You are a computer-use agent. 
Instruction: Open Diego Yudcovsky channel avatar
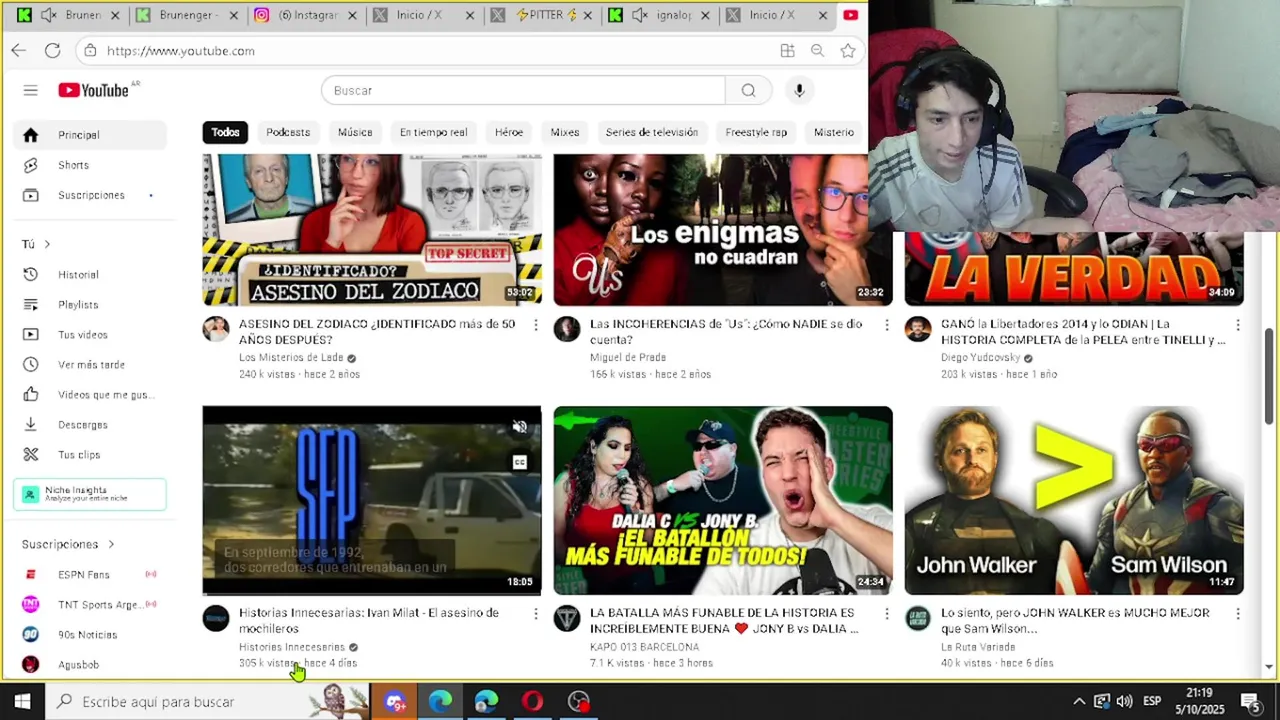918,329
